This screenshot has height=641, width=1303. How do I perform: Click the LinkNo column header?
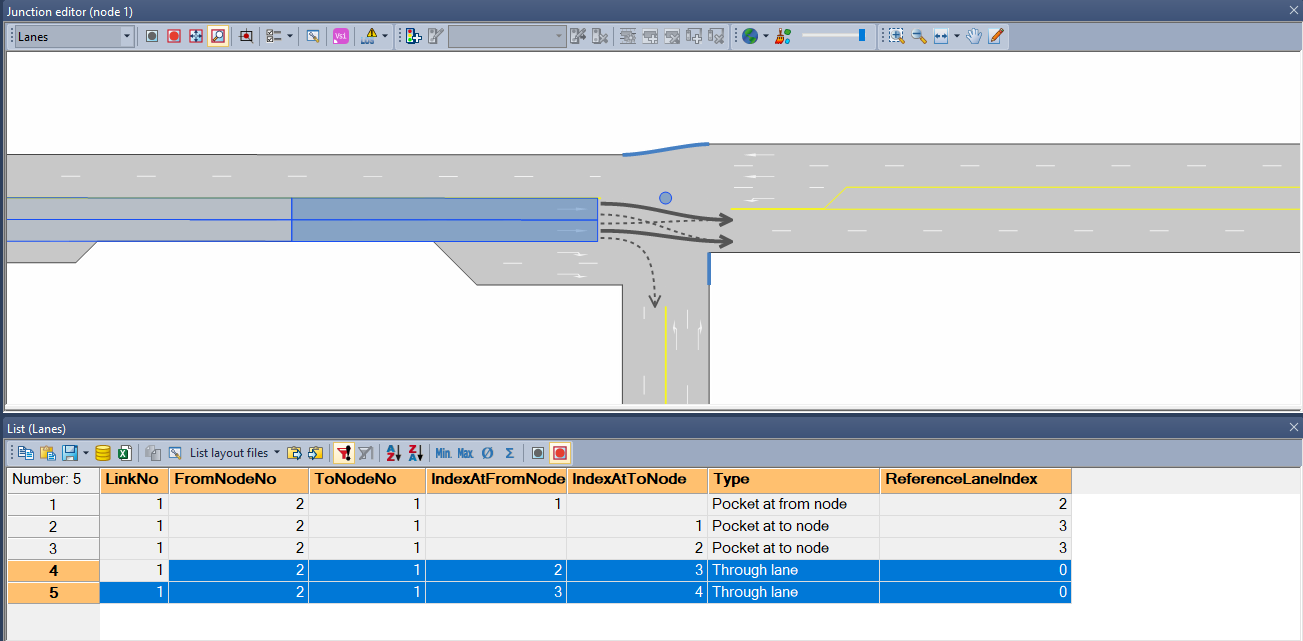point(133,480)
